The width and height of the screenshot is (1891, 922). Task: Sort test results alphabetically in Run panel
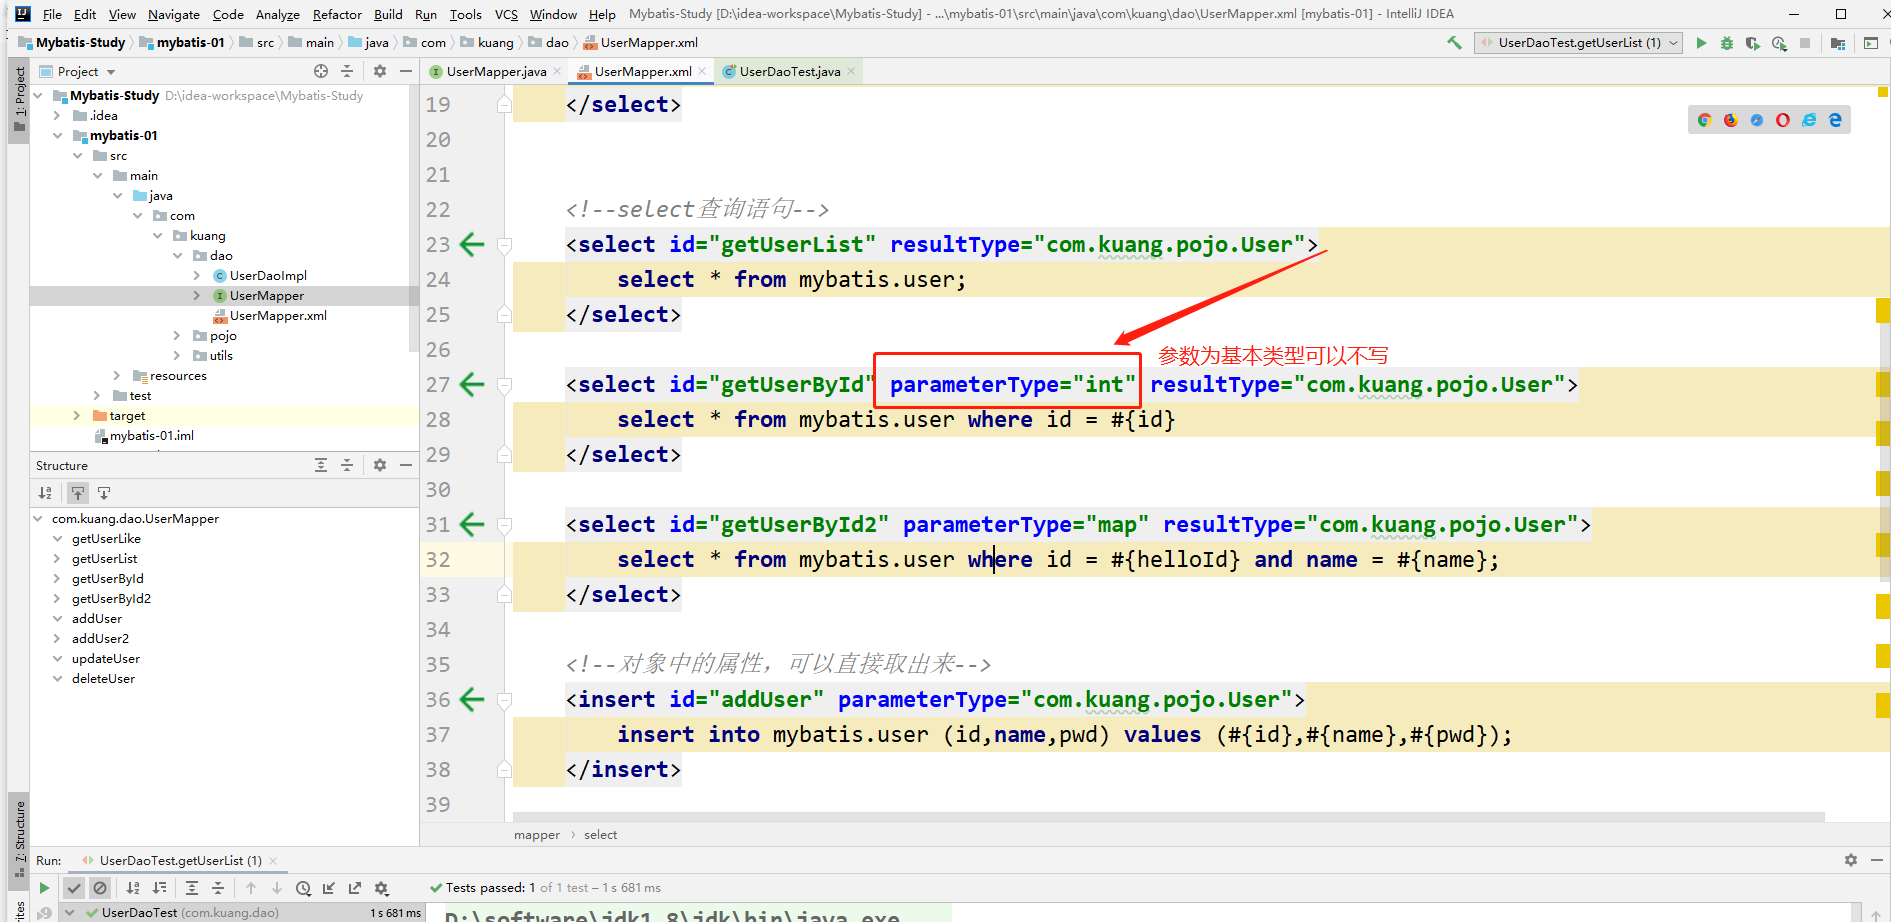coord(133,888)
